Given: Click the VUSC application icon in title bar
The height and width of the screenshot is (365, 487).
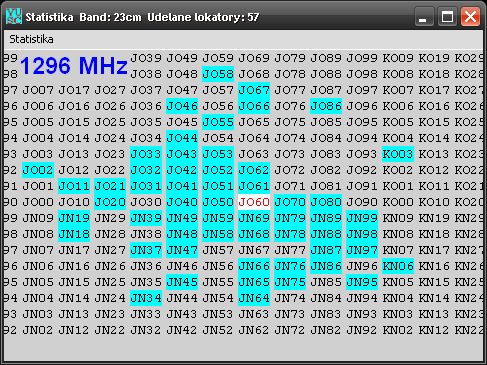Looking at the screenshot, I should pos(14,16).
